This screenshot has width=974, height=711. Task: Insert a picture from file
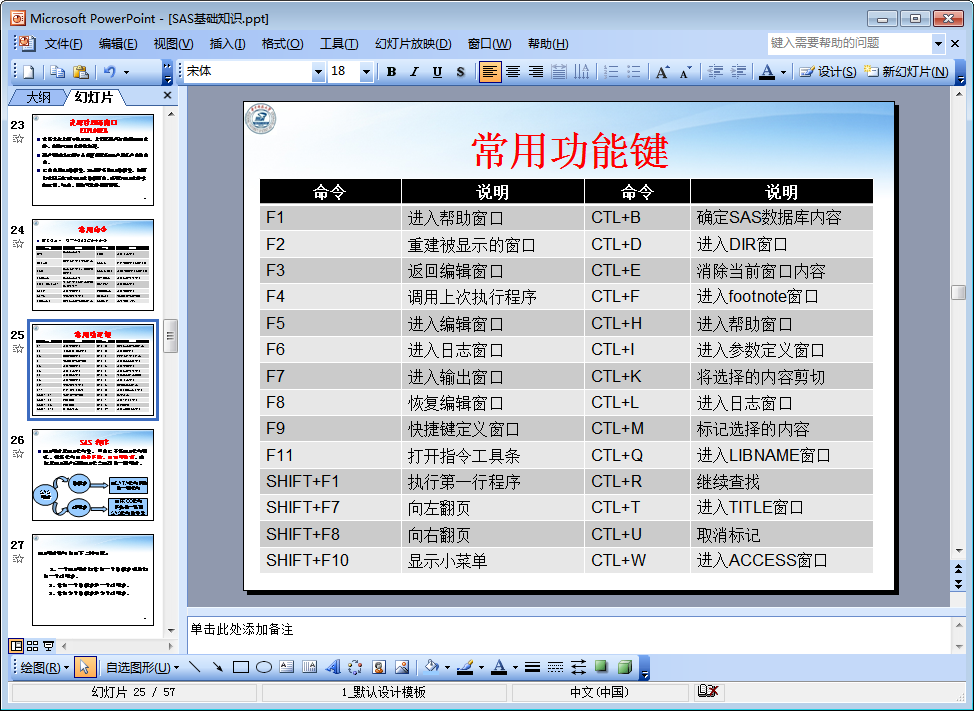pos(402,668)
